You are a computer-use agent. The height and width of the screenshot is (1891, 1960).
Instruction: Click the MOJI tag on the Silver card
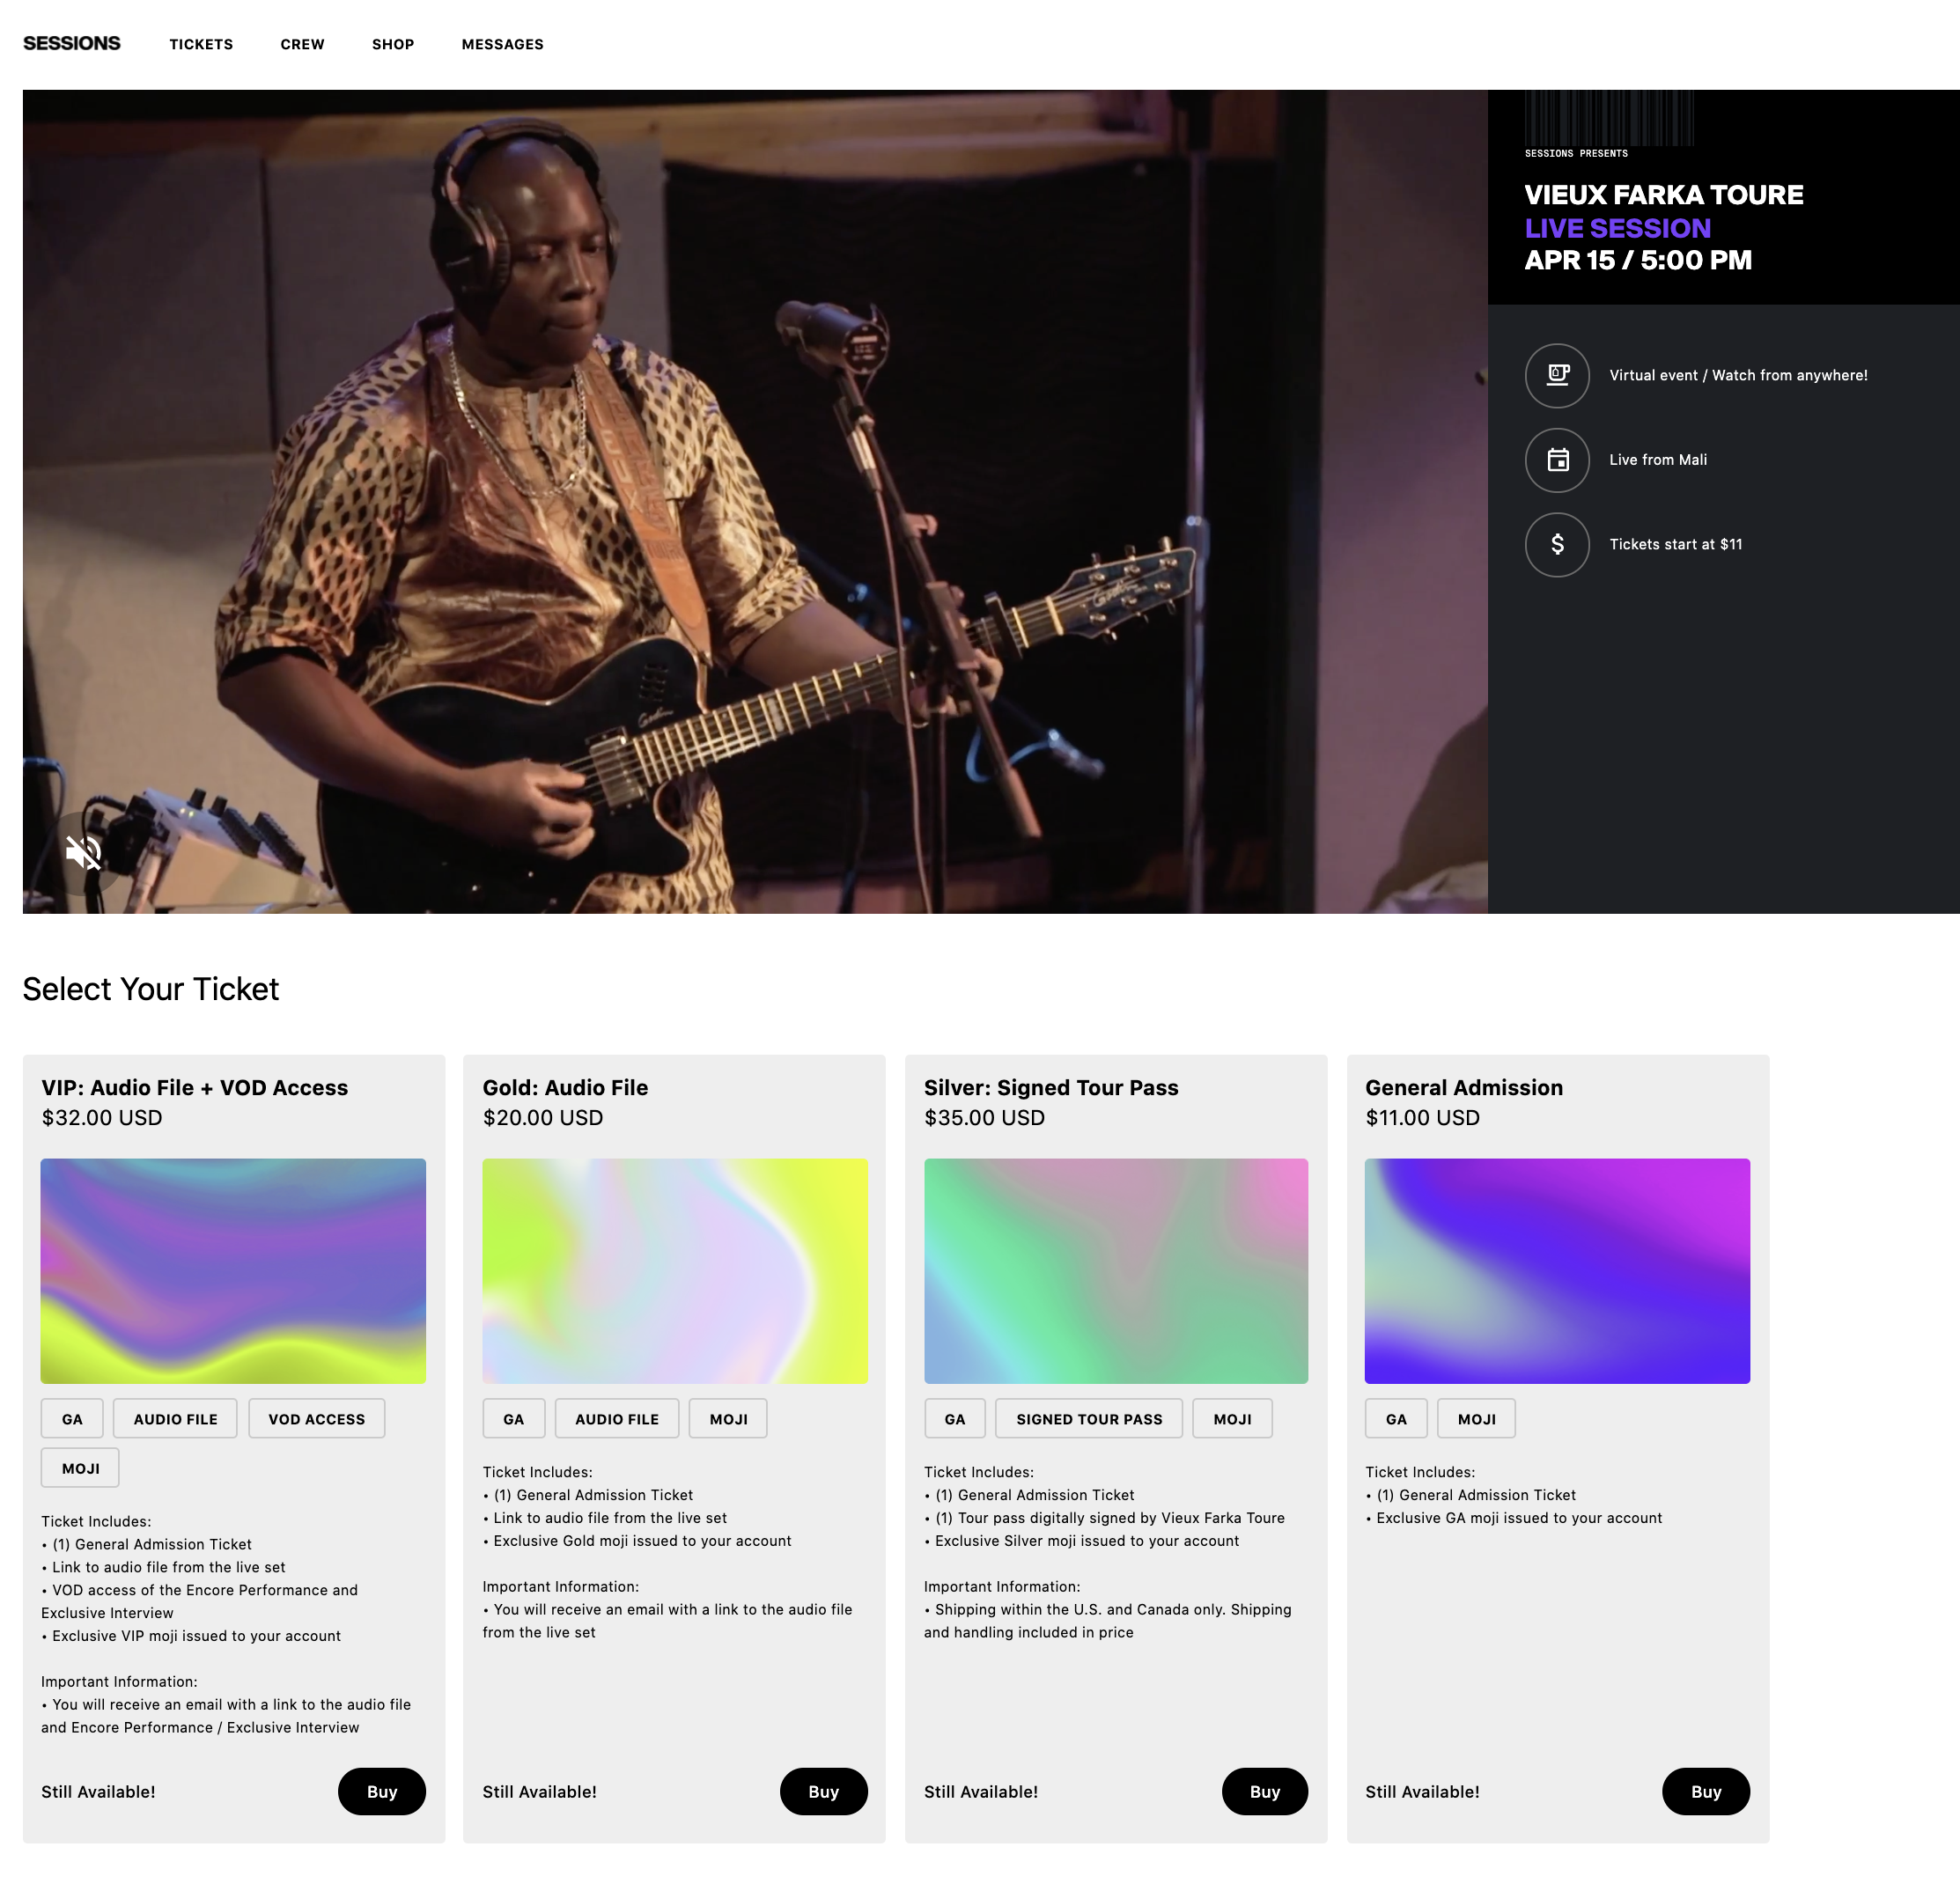pos(1232,1418)
